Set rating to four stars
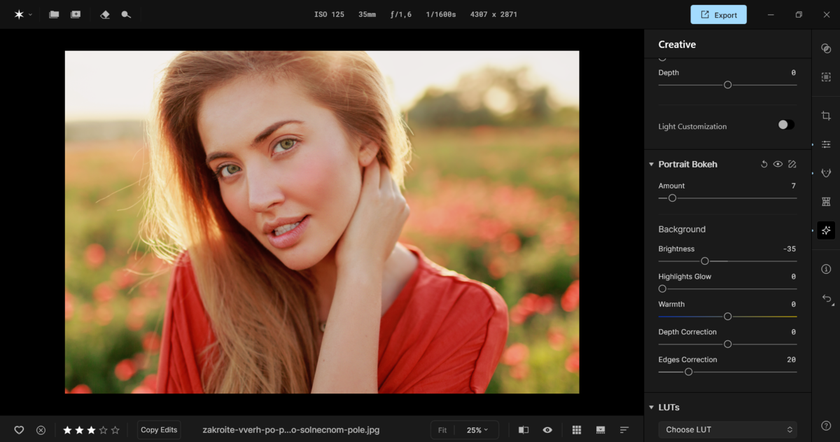 [x=103, y=430]
